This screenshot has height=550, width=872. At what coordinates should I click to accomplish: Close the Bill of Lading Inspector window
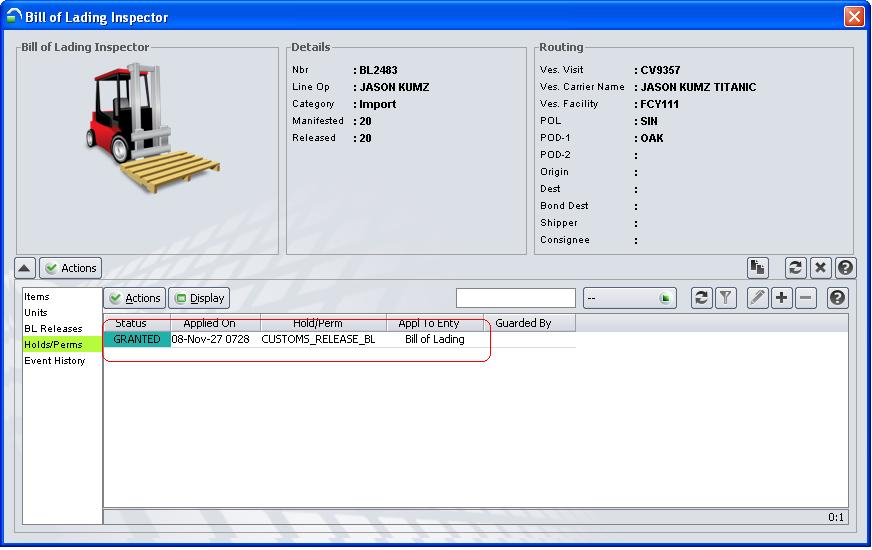pos(854,17)
